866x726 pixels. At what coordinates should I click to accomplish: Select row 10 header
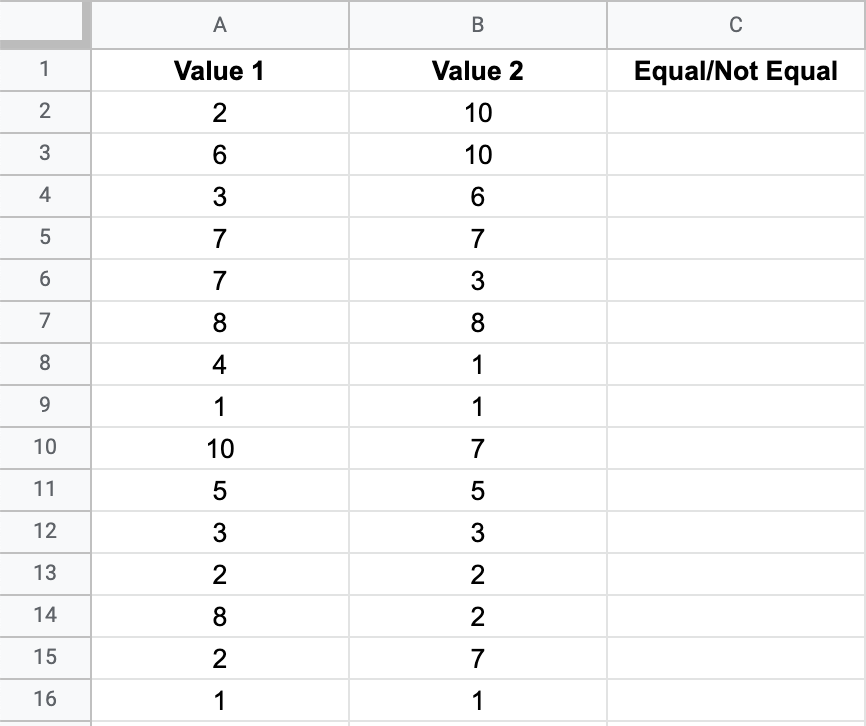click(45, 448)
